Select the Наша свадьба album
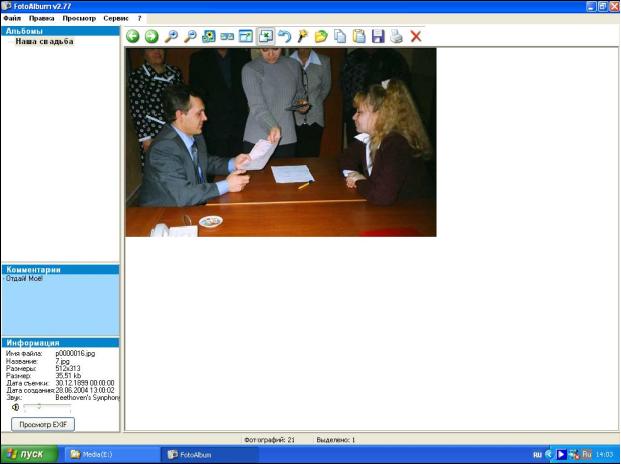Screen dimensions: 621x464 pyautogui.click(x=44, y=42)
